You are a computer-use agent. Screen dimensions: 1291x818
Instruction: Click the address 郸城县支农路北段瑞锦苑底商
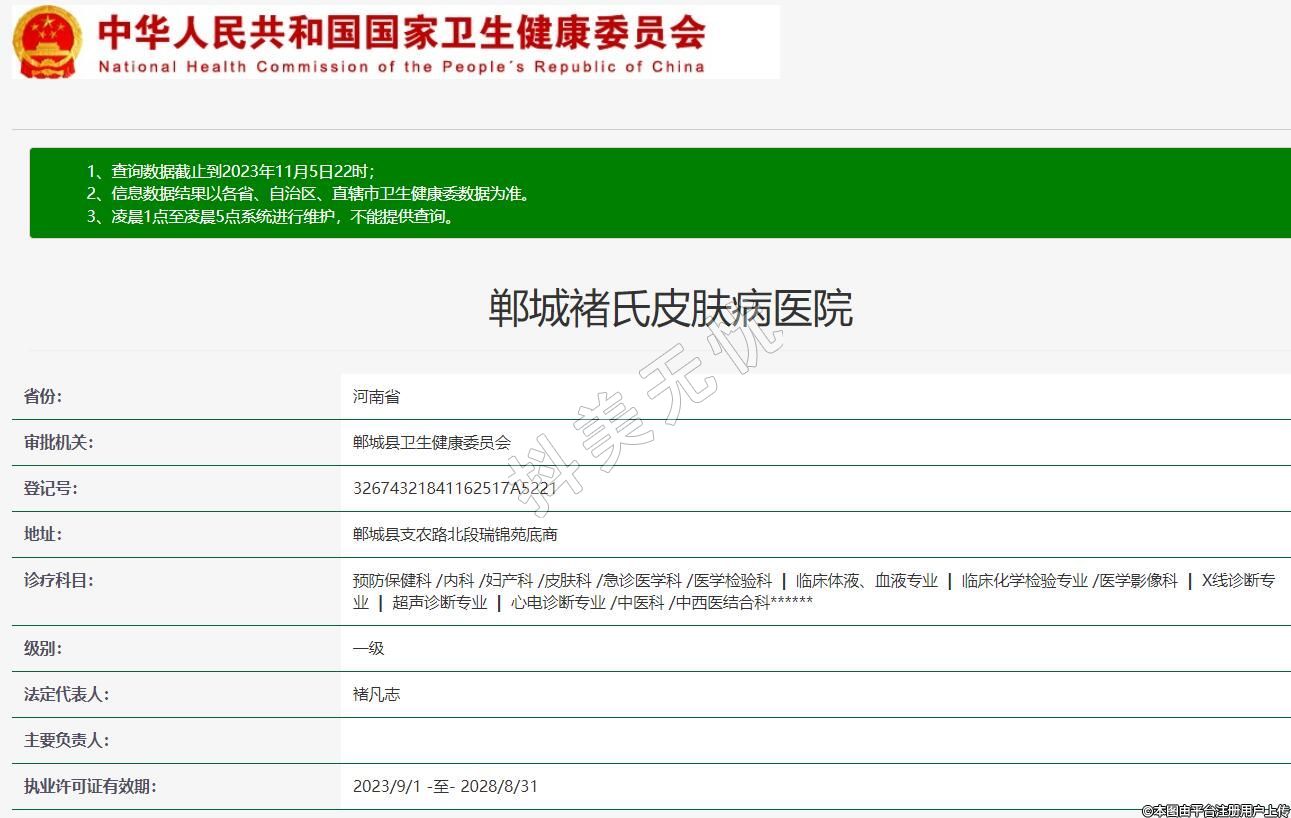pos(455,535)
